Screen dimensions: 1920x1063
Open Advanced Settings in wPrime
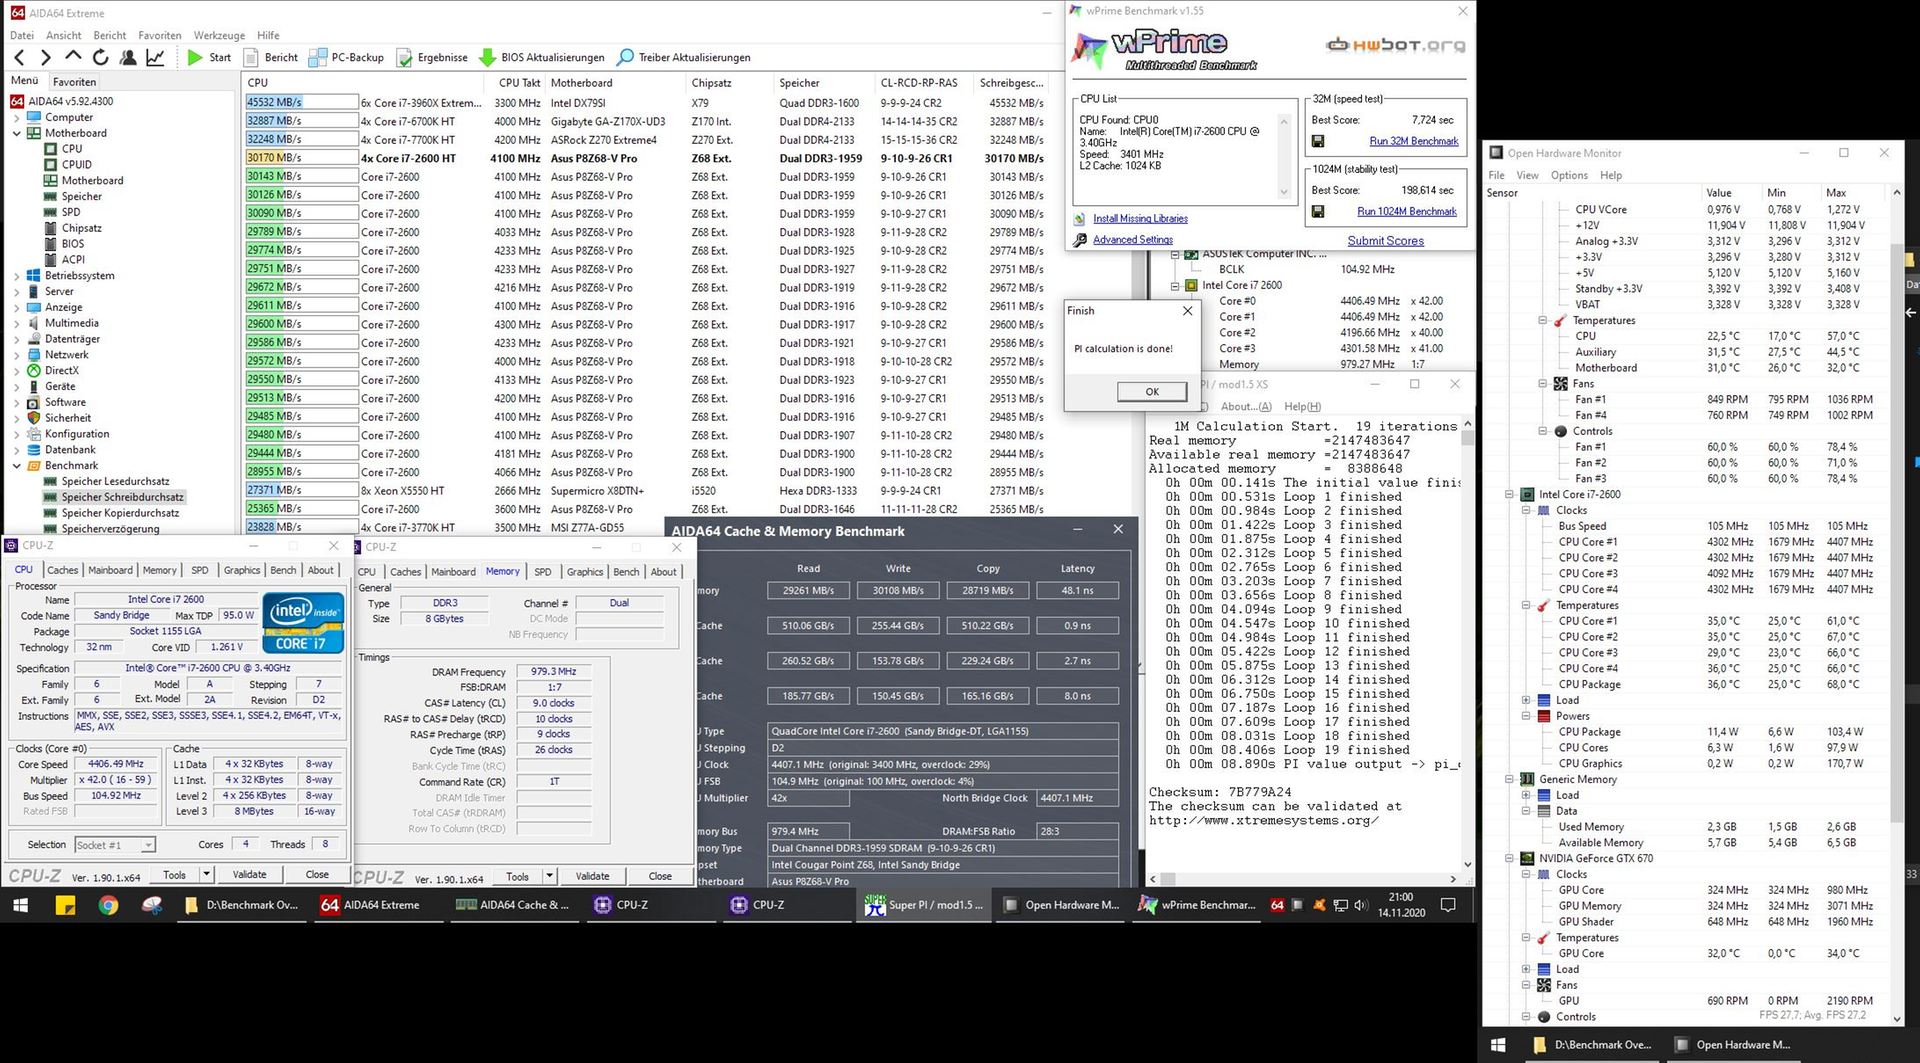point(1132,240)
